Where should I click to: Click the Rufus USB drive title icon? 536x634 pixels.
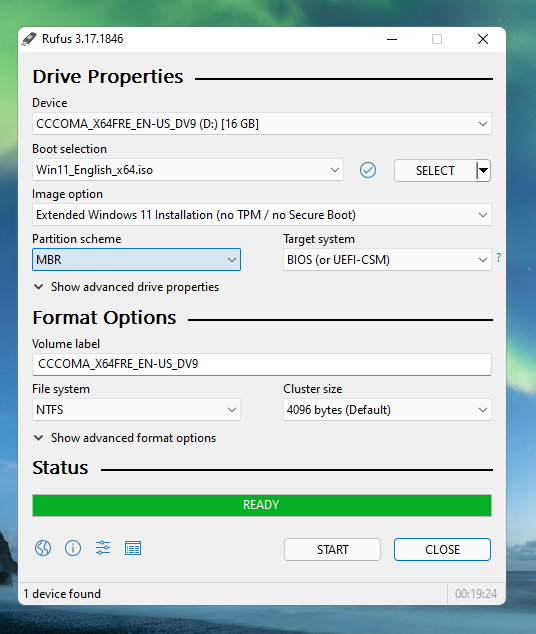tap(29, 39)
